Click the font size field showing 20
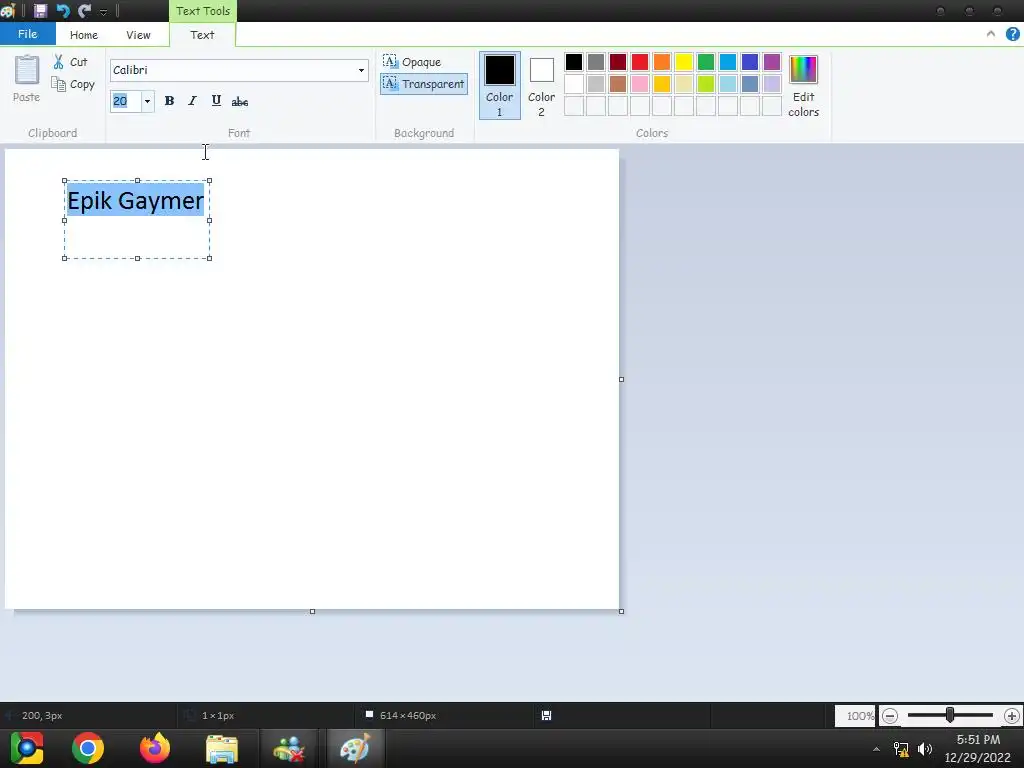Image resolution: width=1024 pixels, height=768 pixels. pyautogui.click(x=125, y=101)
